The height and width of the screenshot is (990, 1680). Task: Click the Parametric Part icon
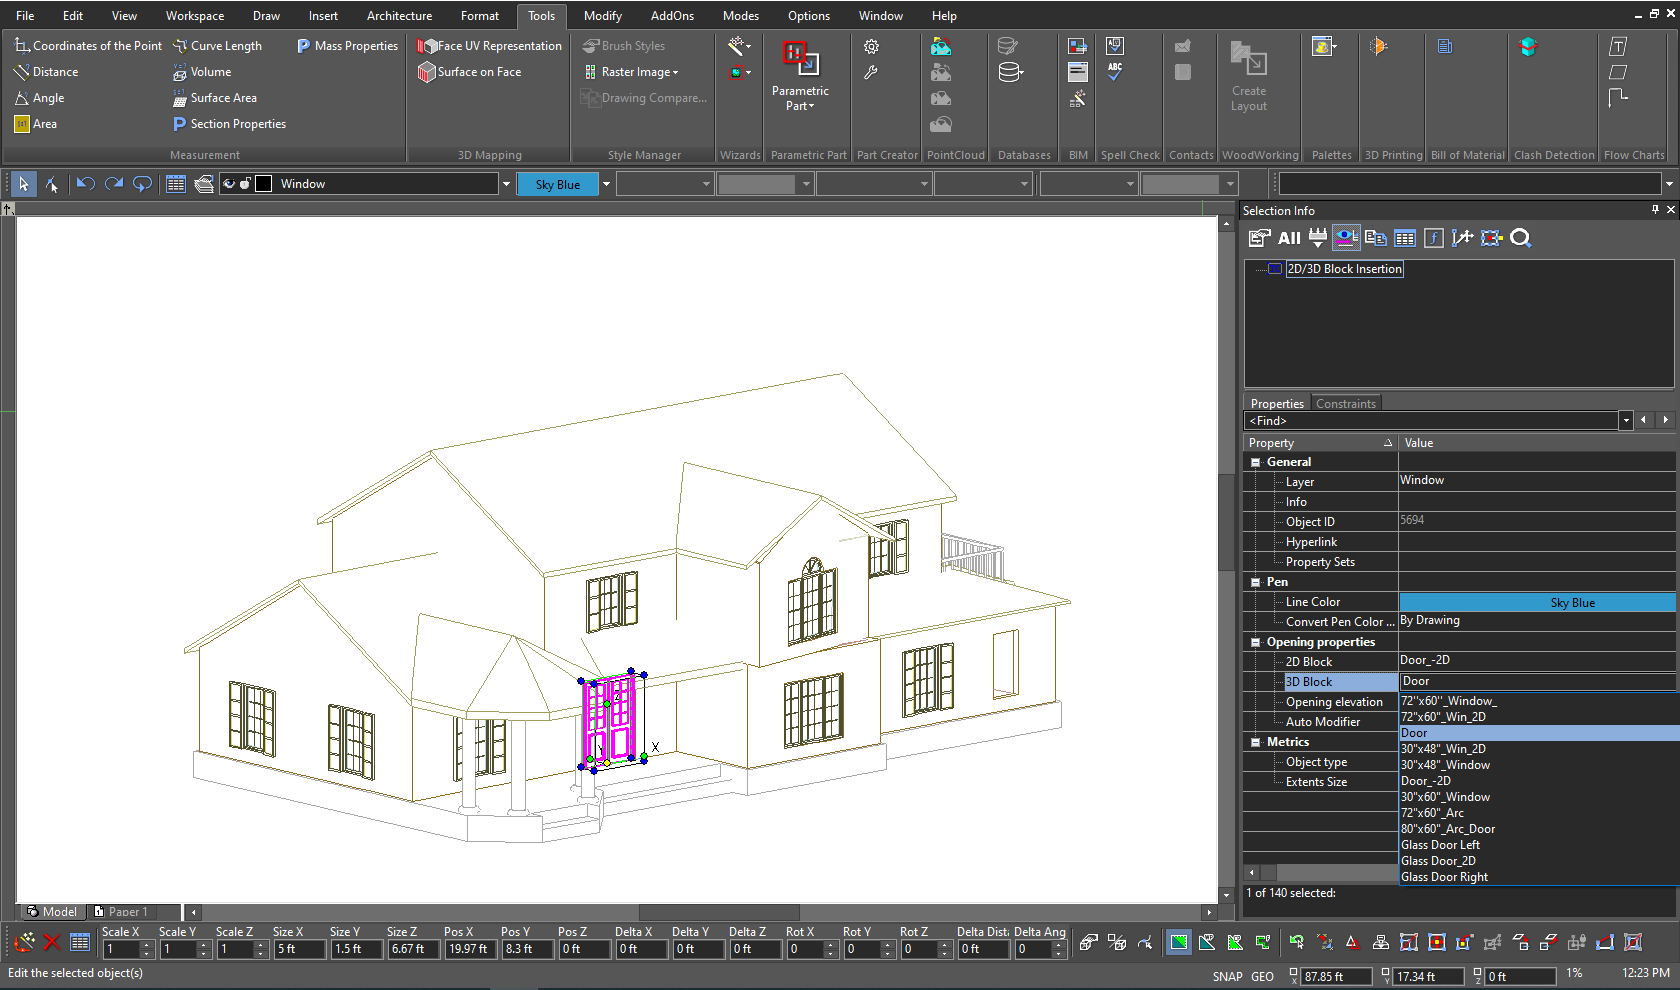[x=800, y=60]
